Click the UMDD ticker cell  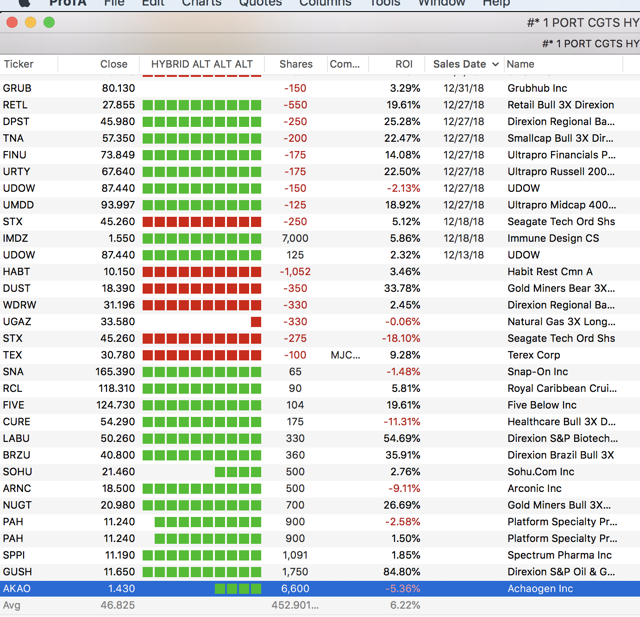[x=18, y=205]
